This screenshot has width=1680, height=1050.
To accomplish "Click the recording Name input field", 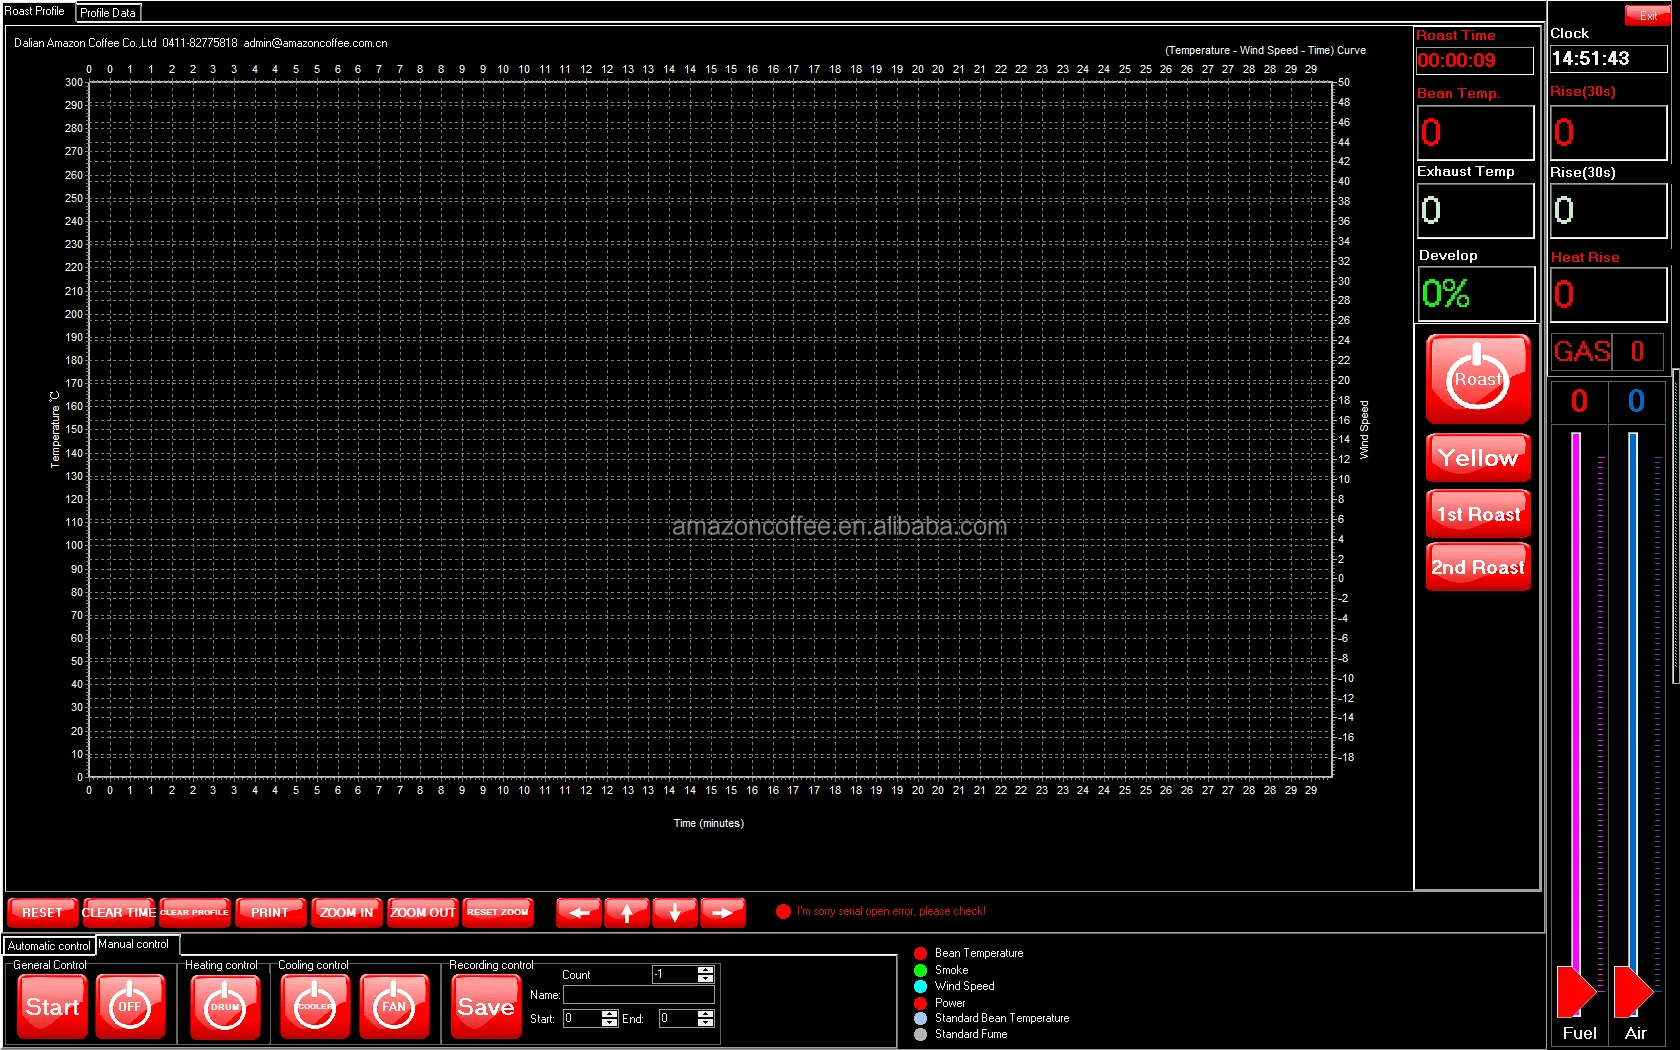I will pos(638,995).
